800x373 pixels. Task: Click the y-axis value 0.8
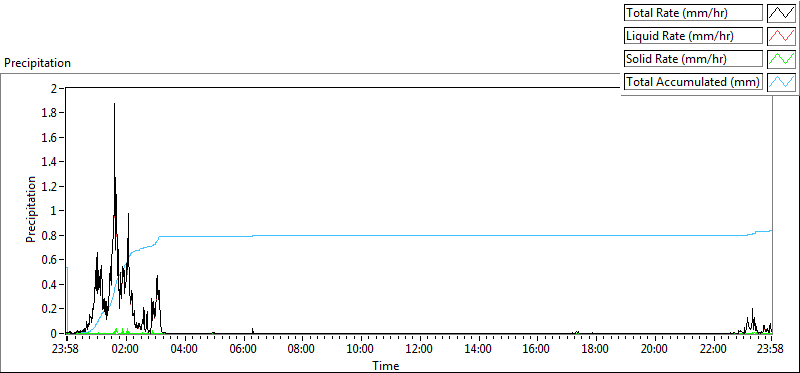click(50, 235)
